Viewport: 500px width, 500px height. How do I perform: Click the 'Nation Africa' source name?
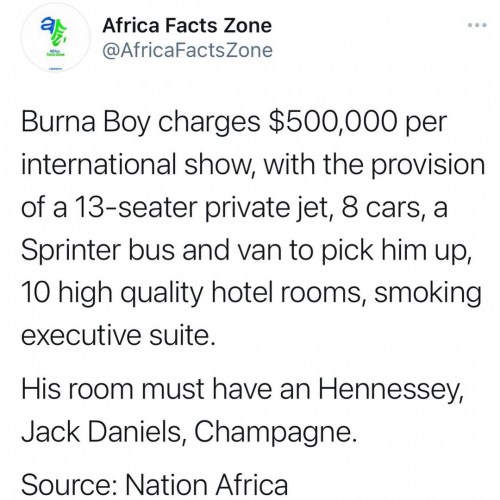pos(207,485)
